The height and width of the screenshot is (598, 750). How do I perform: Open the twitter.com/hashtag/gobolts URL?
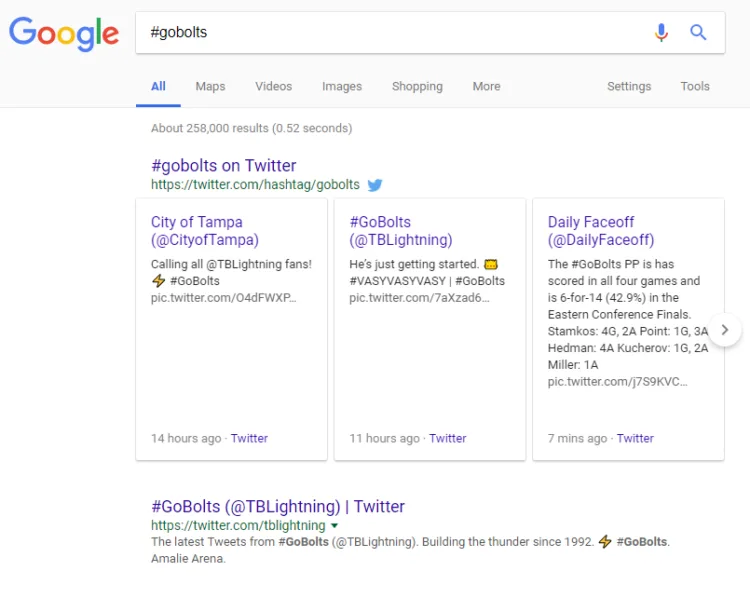click(255, 185)
